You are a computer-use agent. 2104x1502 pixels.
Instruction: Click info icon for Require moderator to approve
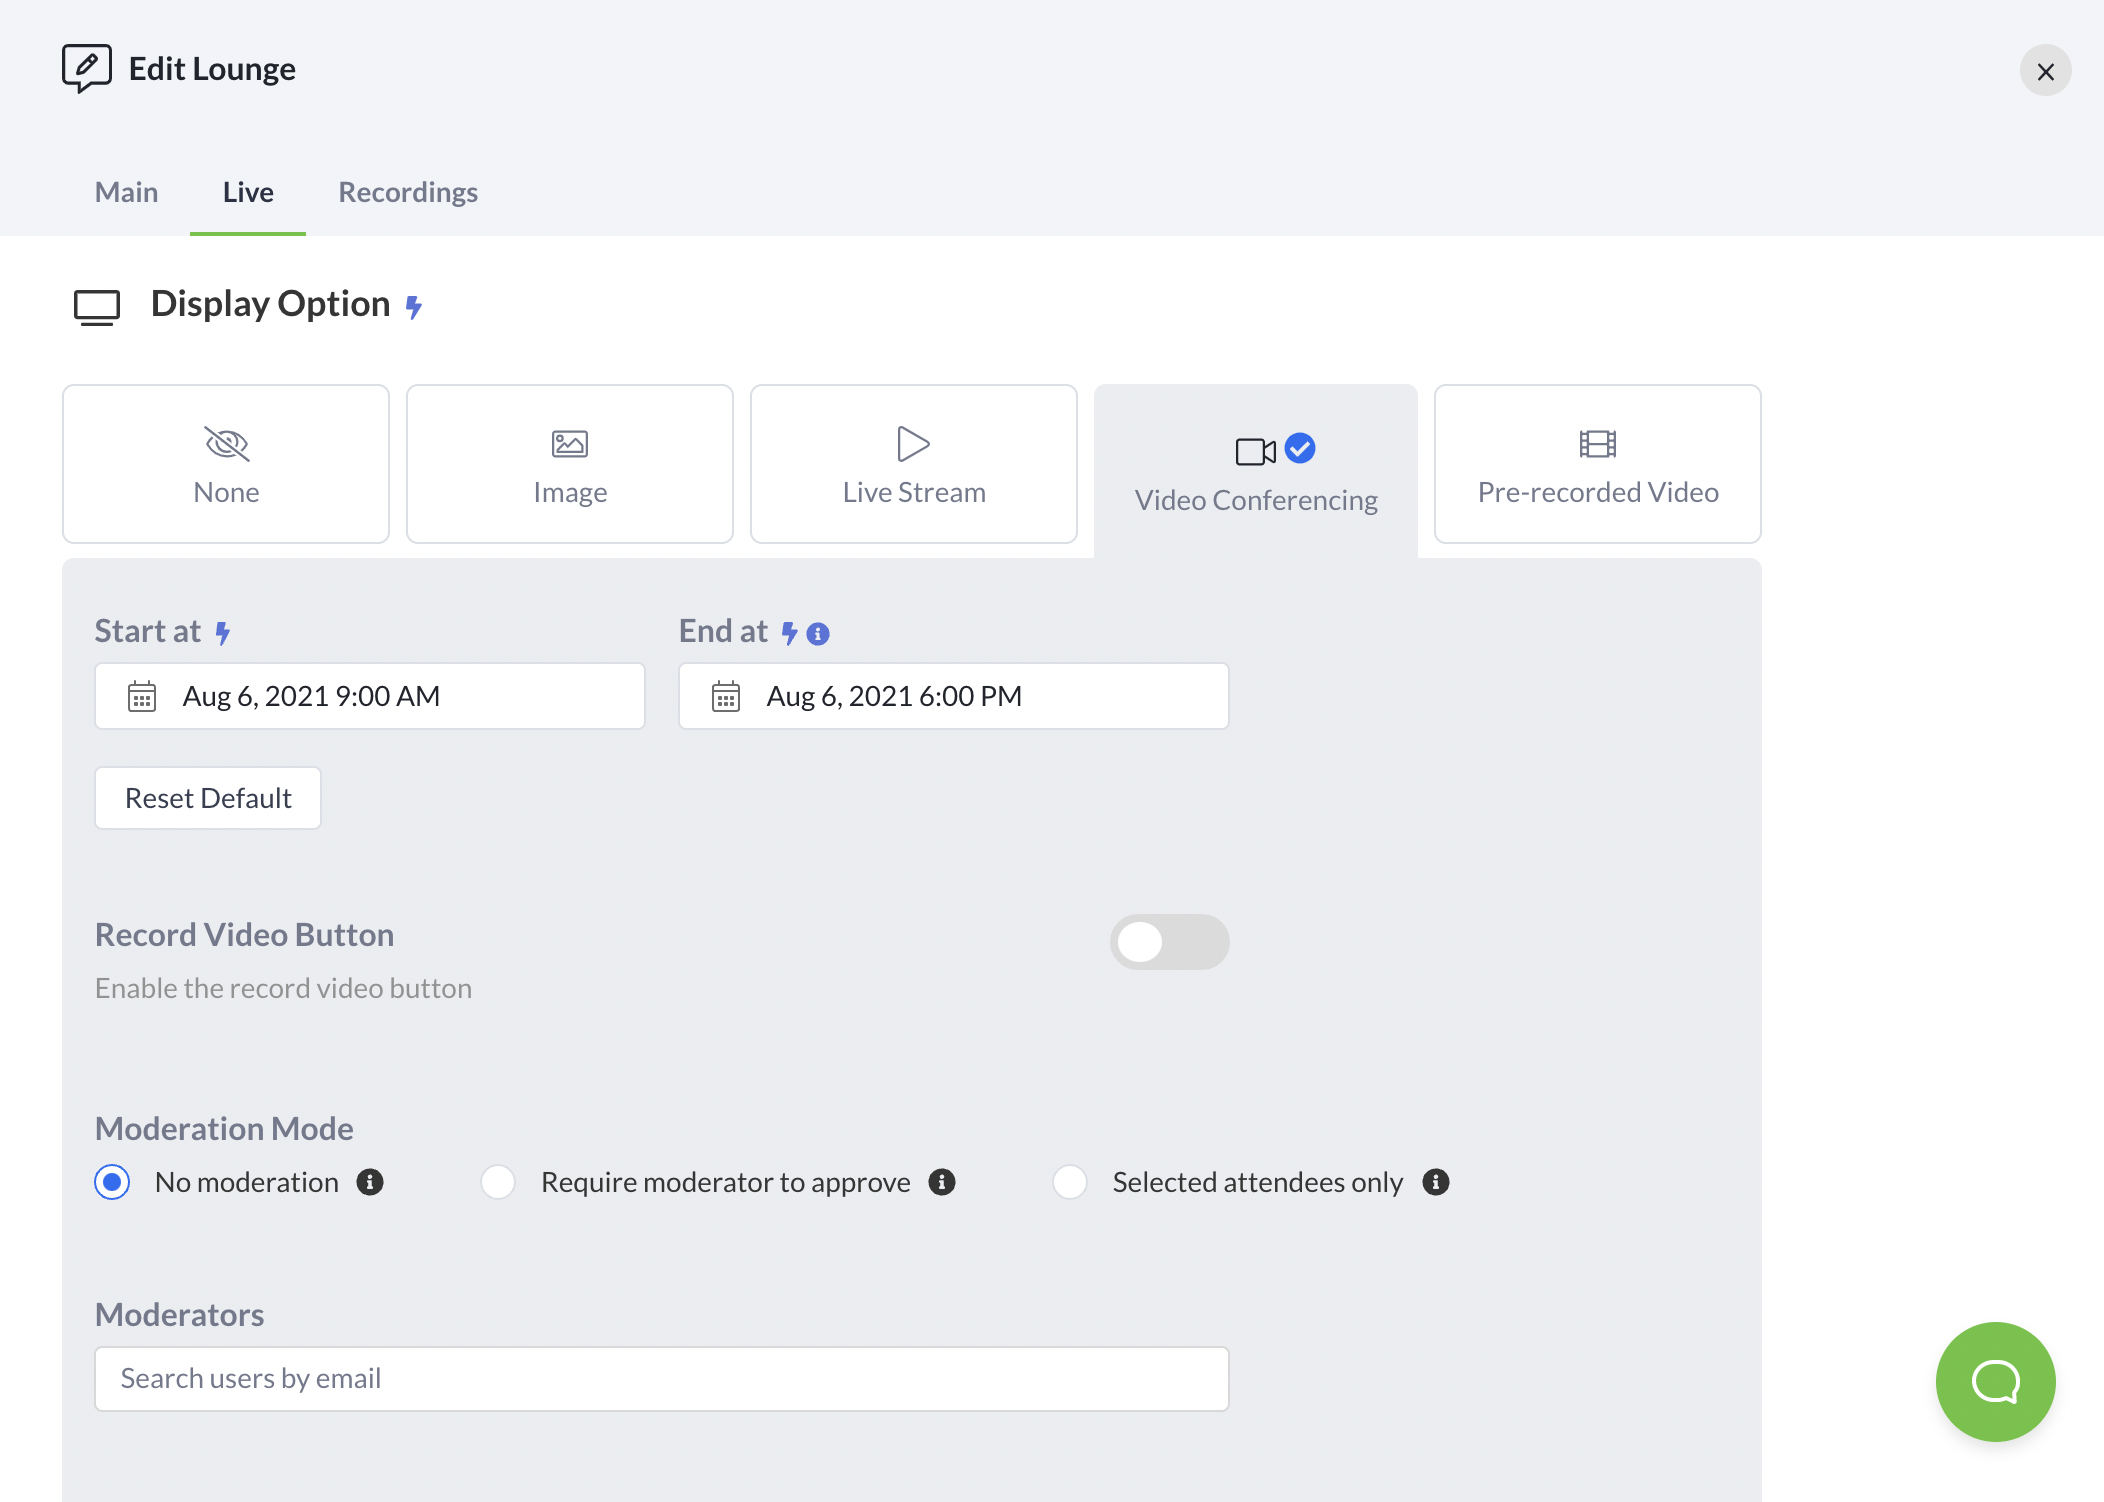(x=942, y=1182)
